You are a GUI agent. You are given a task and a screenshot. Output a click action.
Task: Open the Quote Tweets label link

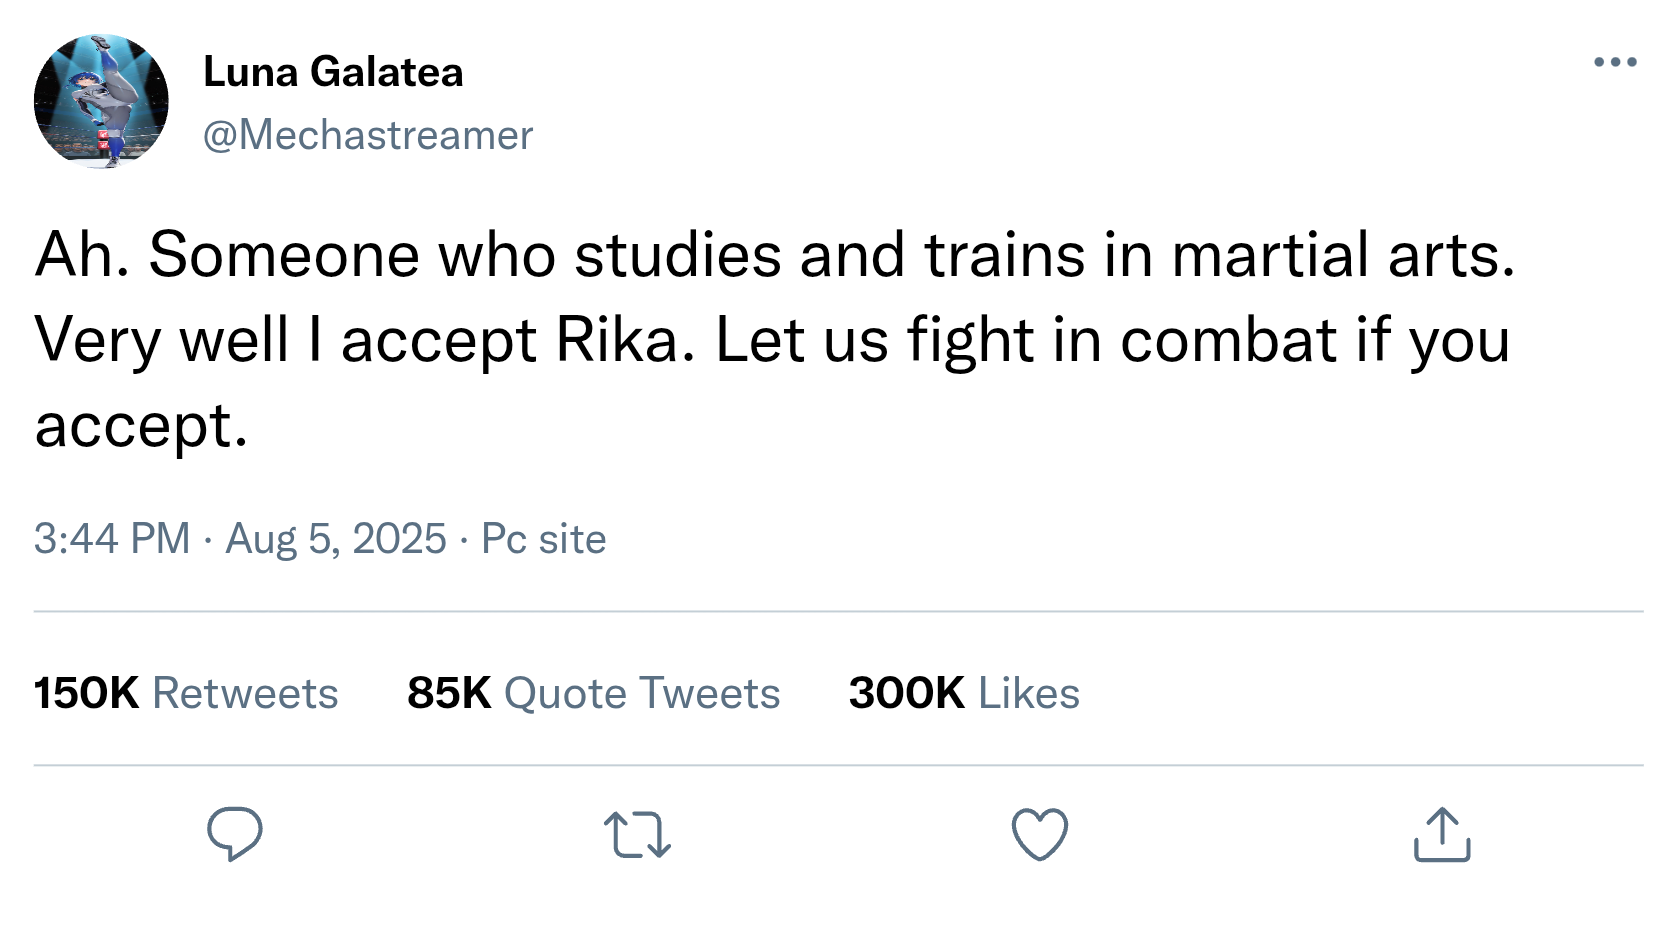(x=642, y=693)
